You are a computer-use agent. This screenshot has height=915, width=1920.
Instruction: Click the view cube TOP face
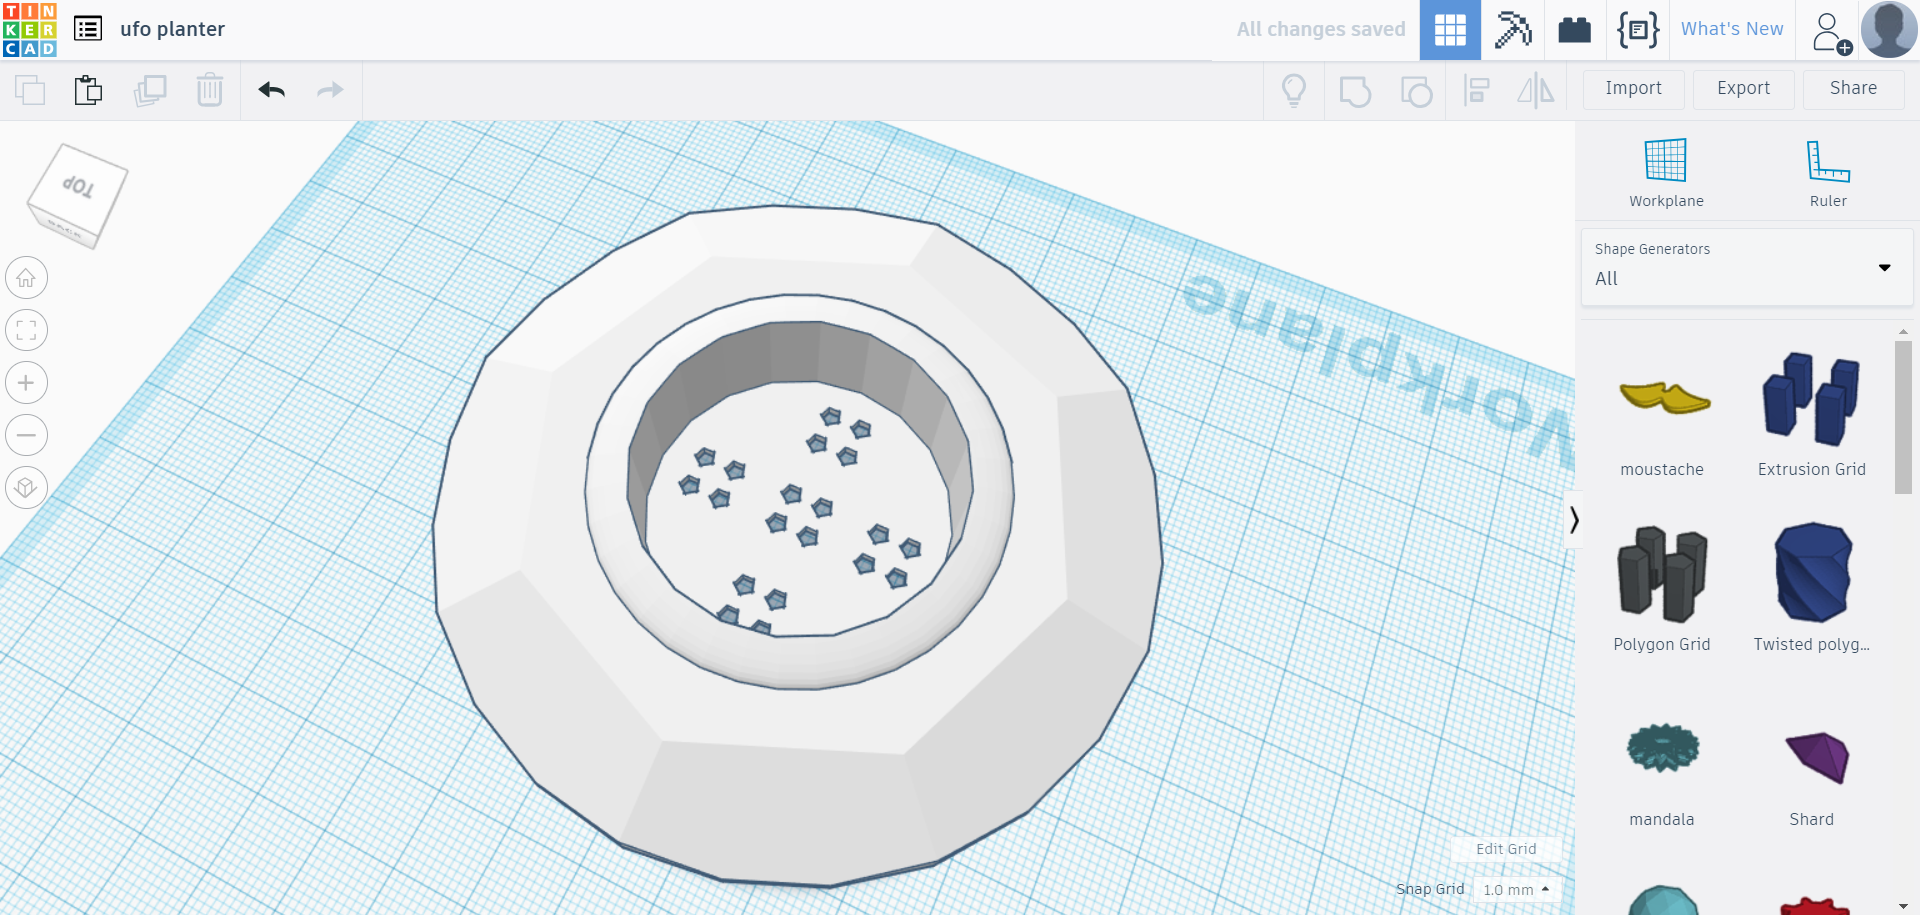[78, 185]
